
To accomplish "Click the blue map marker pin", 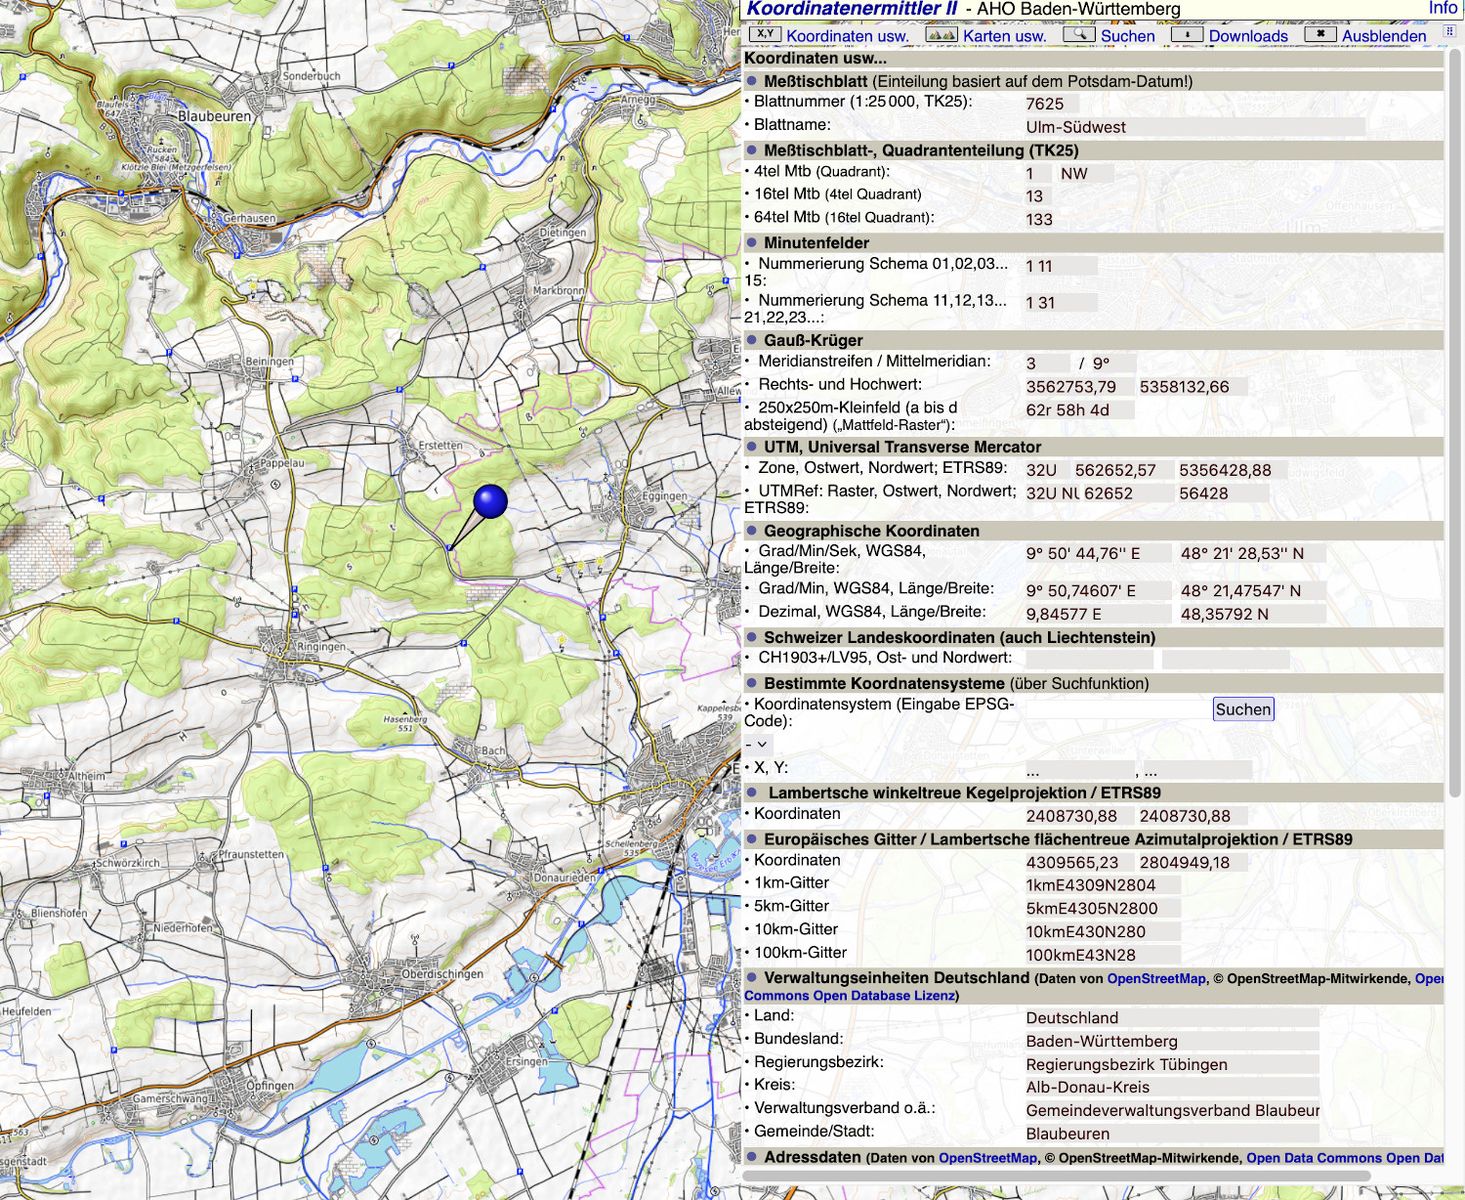I will pyautogui.click(x=490, y=501).
